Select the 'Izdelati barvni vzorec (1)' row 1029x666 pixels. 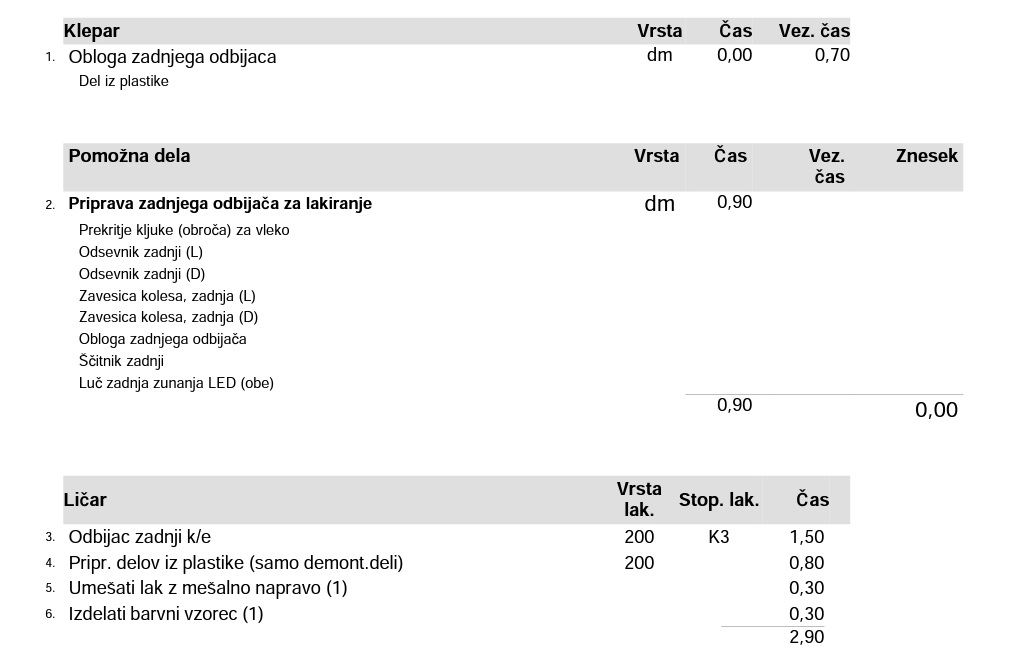(x=166, y=614)
